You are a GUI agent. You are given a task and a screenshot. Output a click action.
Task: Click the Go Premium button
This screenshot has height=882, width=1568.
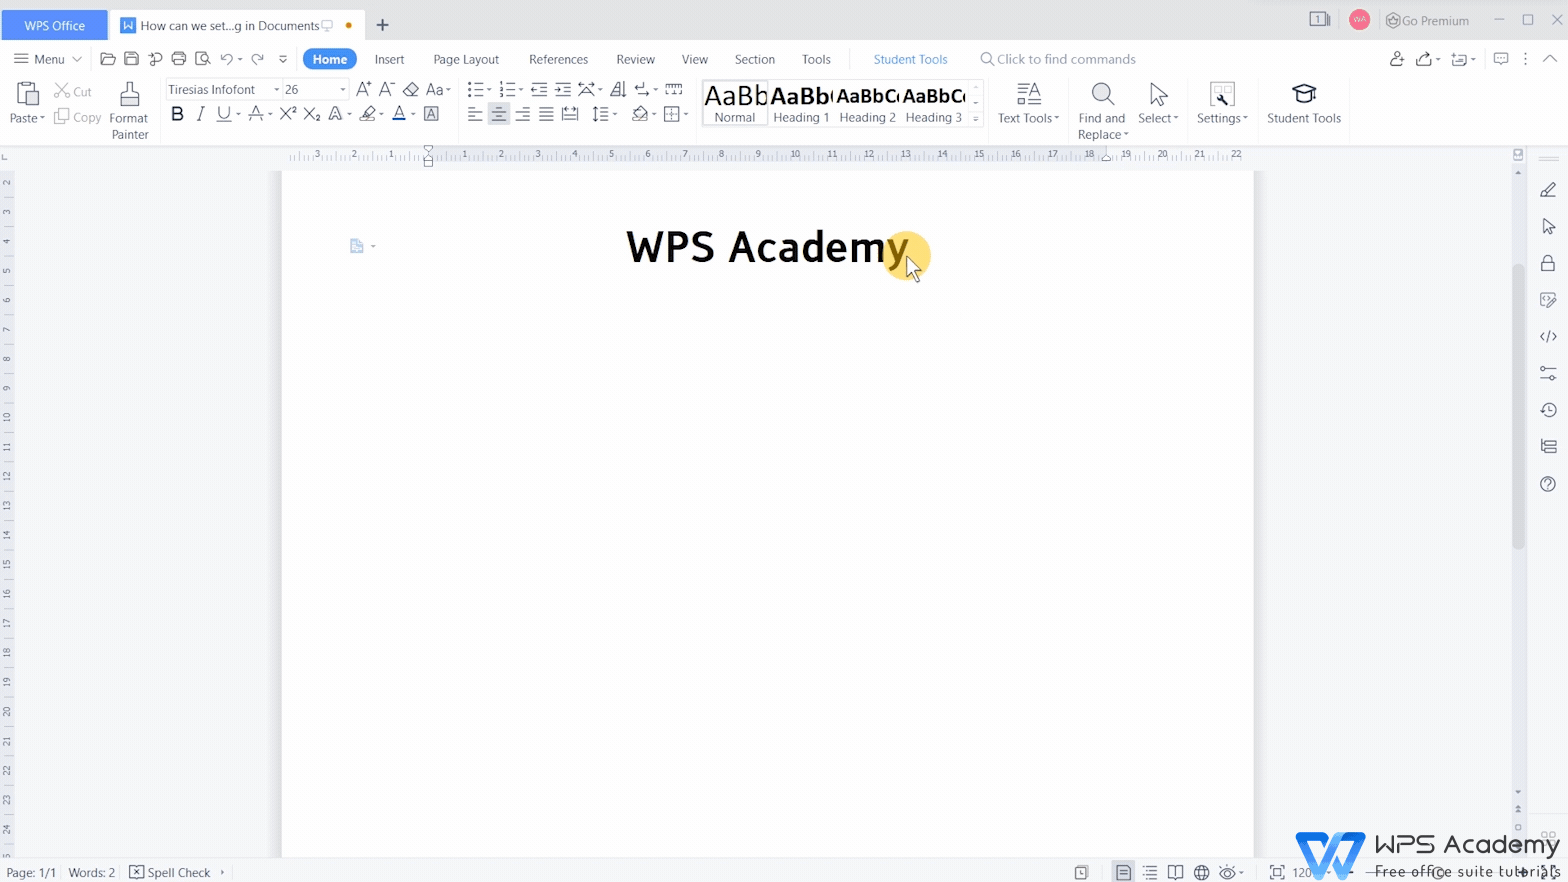point(1427,20)
